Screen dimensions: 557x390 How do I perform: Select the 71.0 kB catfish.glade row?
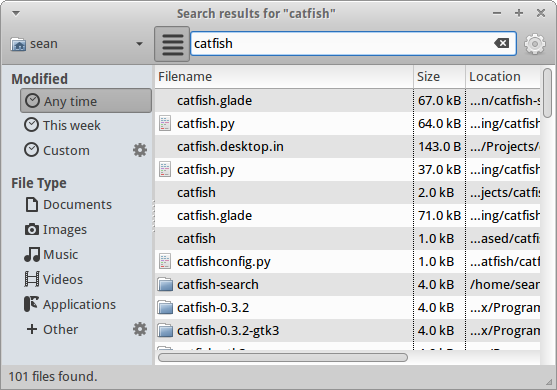click(x=347, y=216)
